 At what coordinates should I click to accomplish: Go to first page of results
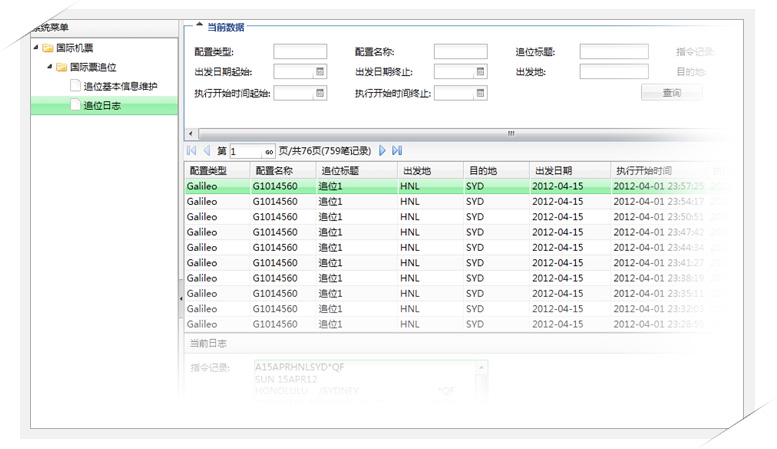click(191, 151)
